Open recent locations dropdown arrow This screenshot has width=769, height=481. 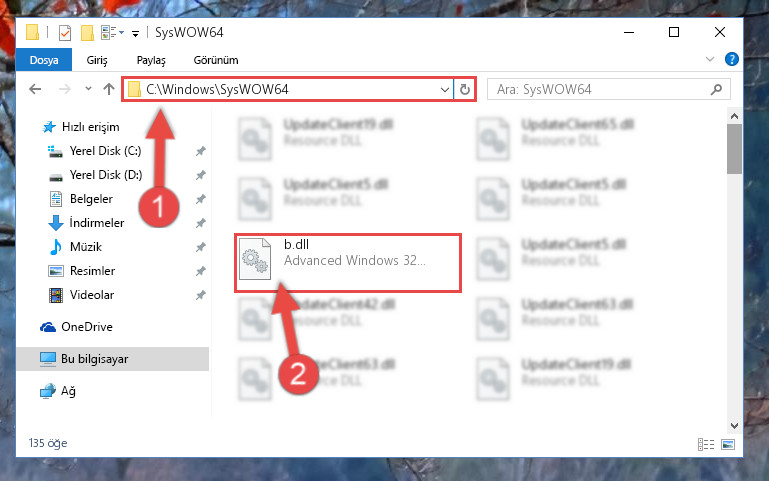88,89
